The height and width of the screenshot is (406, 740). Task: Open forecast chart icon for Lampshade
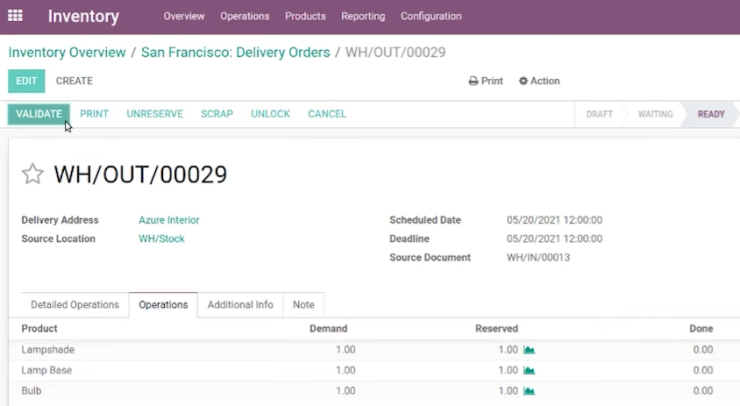[x=529, y=350]
